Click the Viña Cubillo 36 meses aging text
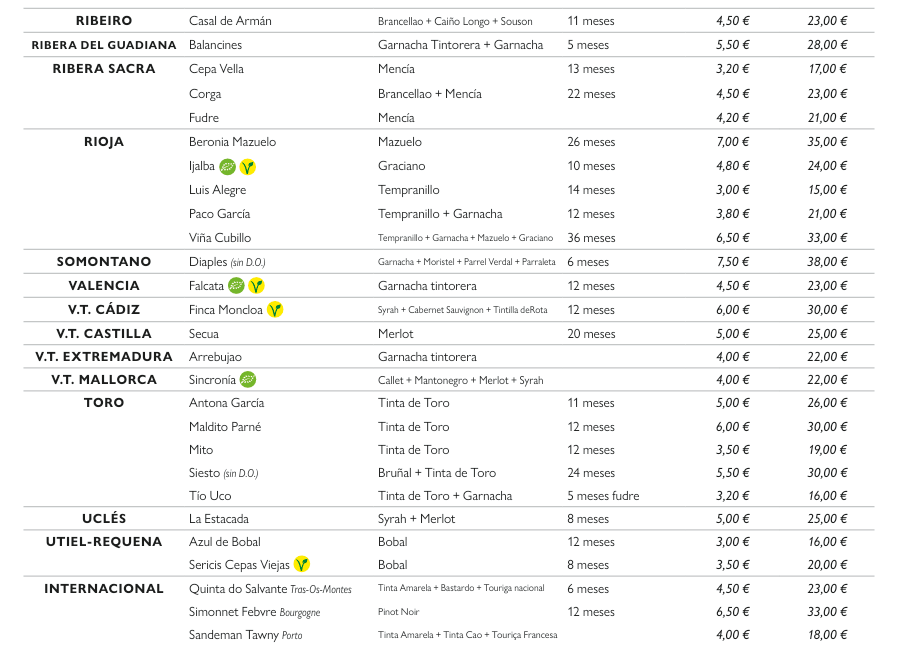The height and width of the screenshot is (649, 899). pos(591,238)
